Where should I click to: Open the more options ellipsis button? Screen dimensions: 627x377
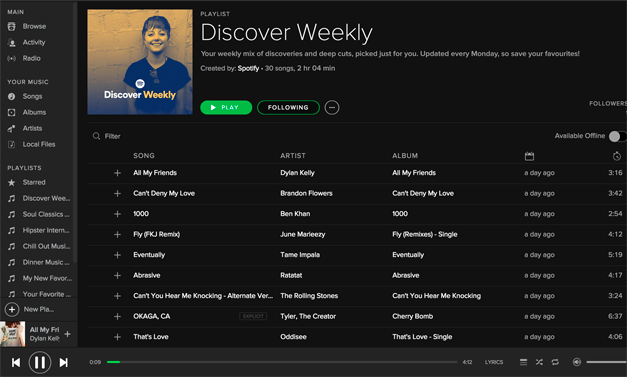click(x=332, y=108)
